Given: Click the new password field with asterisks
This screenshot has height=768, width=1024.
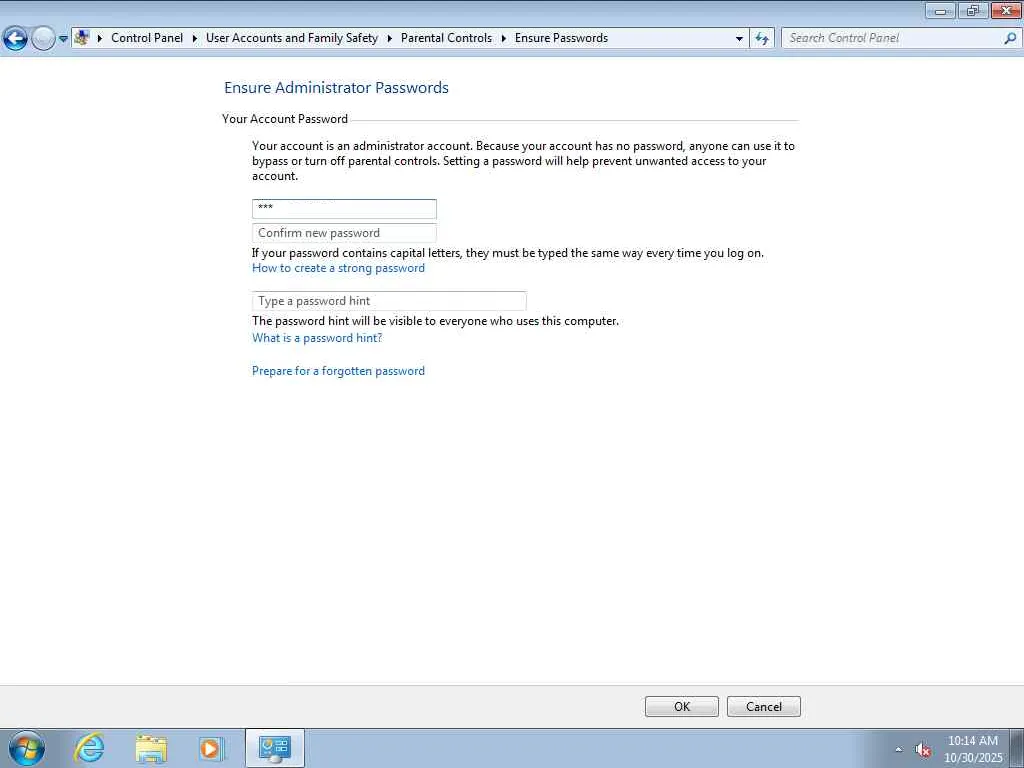Looking at the screenshot, I should (344, 208).
